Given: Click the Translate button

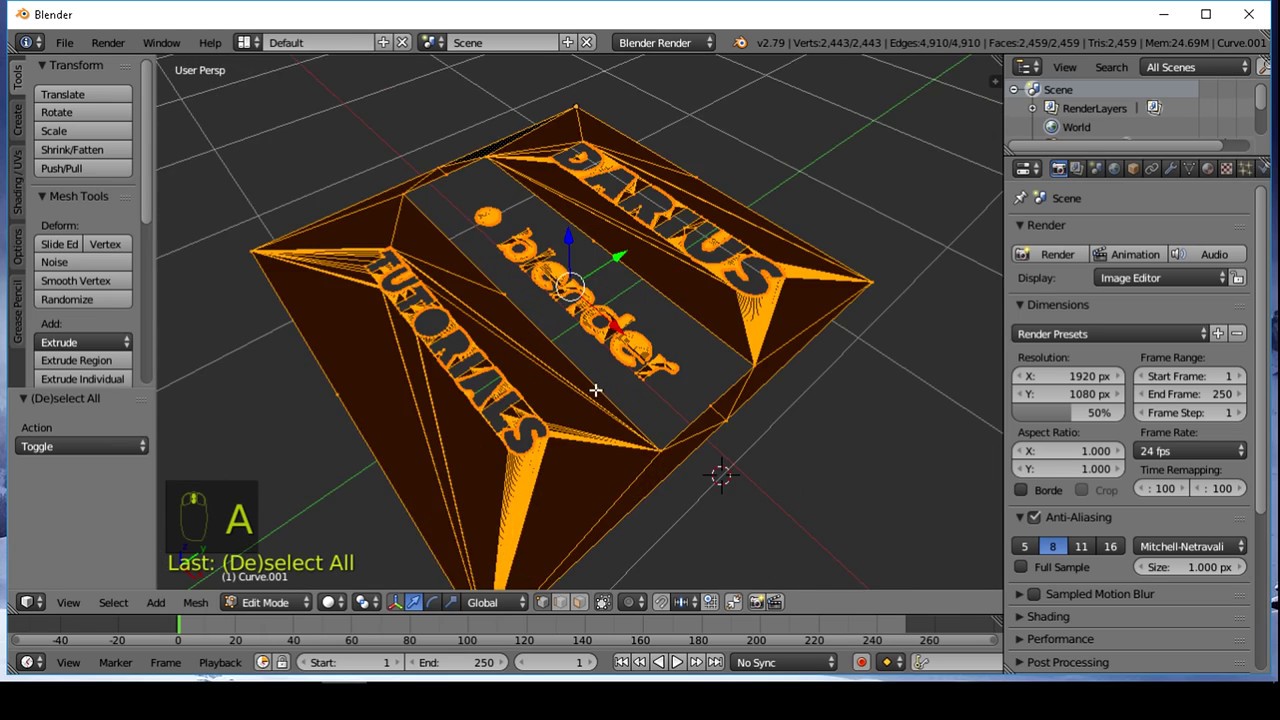Looking at the screenshot, I should (x=83, y=94).
